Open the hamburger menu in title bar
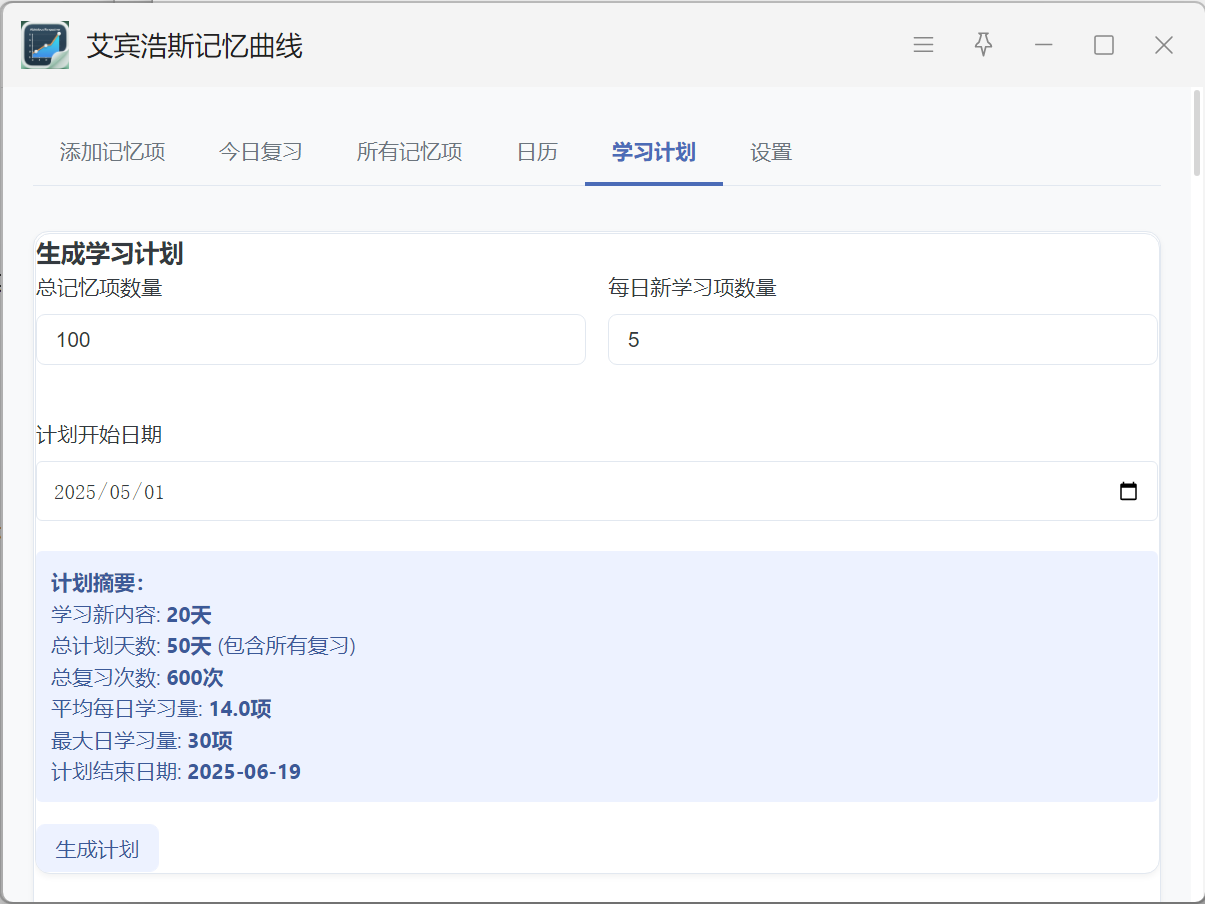 click(x=923, y=45)
